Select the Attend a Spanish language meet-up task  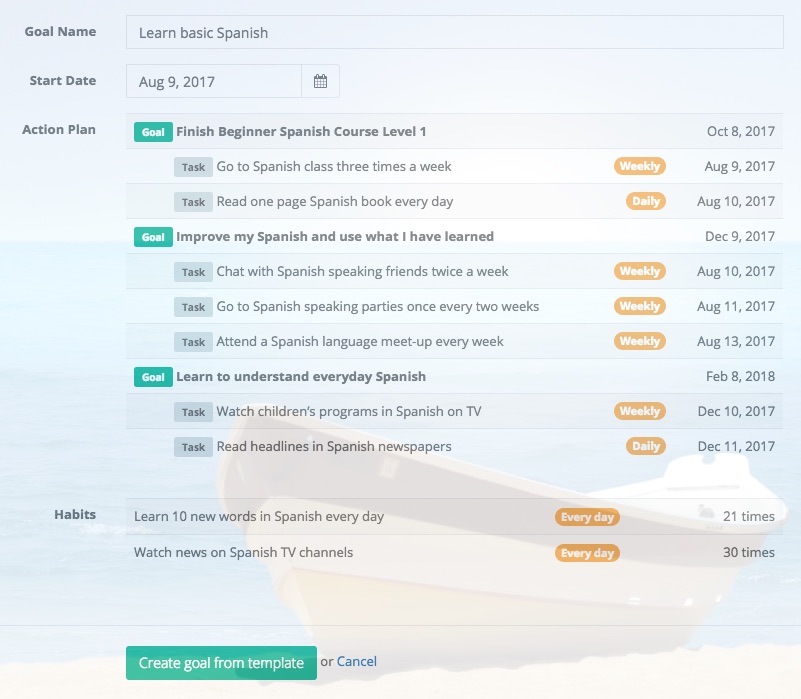360,342
